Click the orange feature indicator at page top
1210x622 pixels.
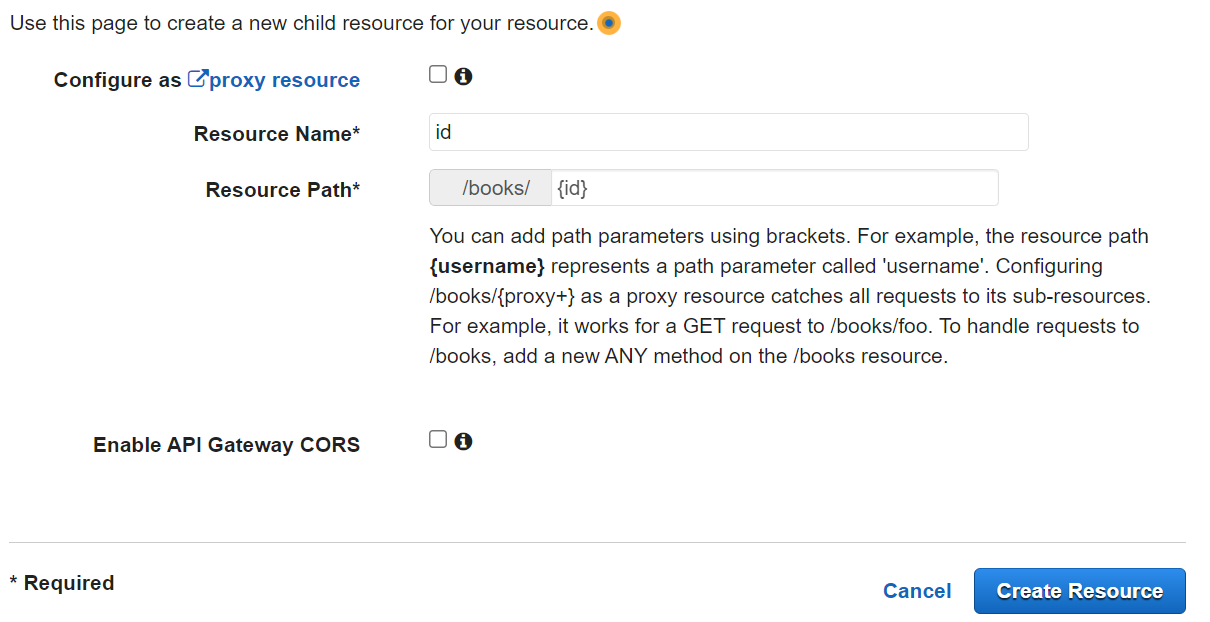(x=609, y=22)
